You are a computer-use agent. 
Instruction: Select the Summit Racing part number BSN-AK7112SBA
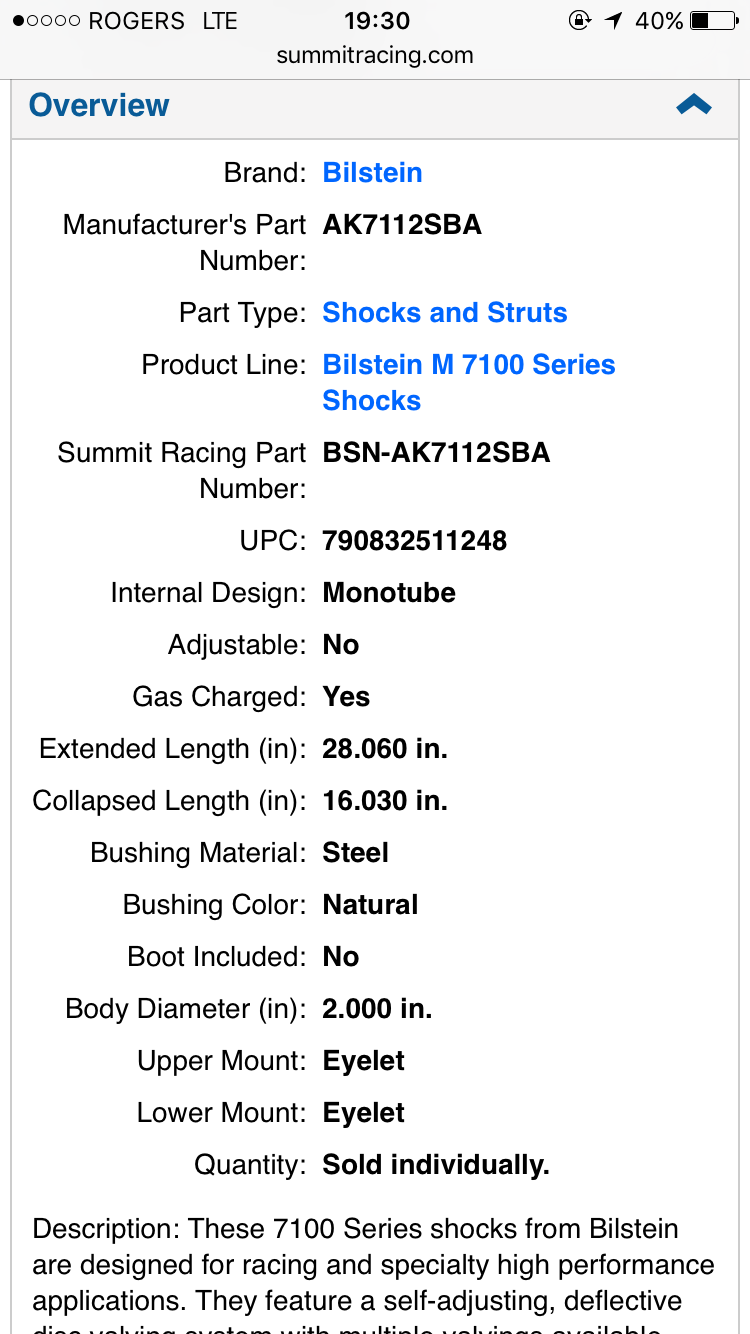pos(436,453)
